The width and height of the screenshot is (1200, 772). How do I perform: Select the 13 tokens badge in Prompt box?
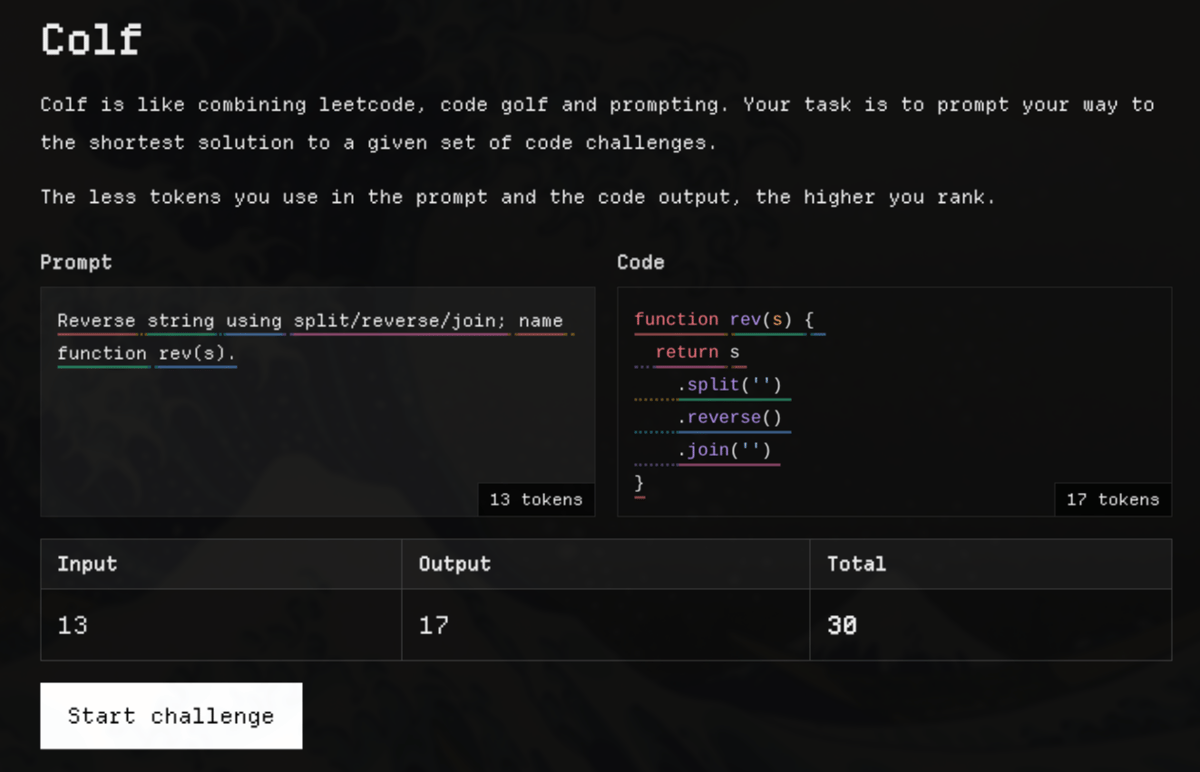tap(536, 499)
